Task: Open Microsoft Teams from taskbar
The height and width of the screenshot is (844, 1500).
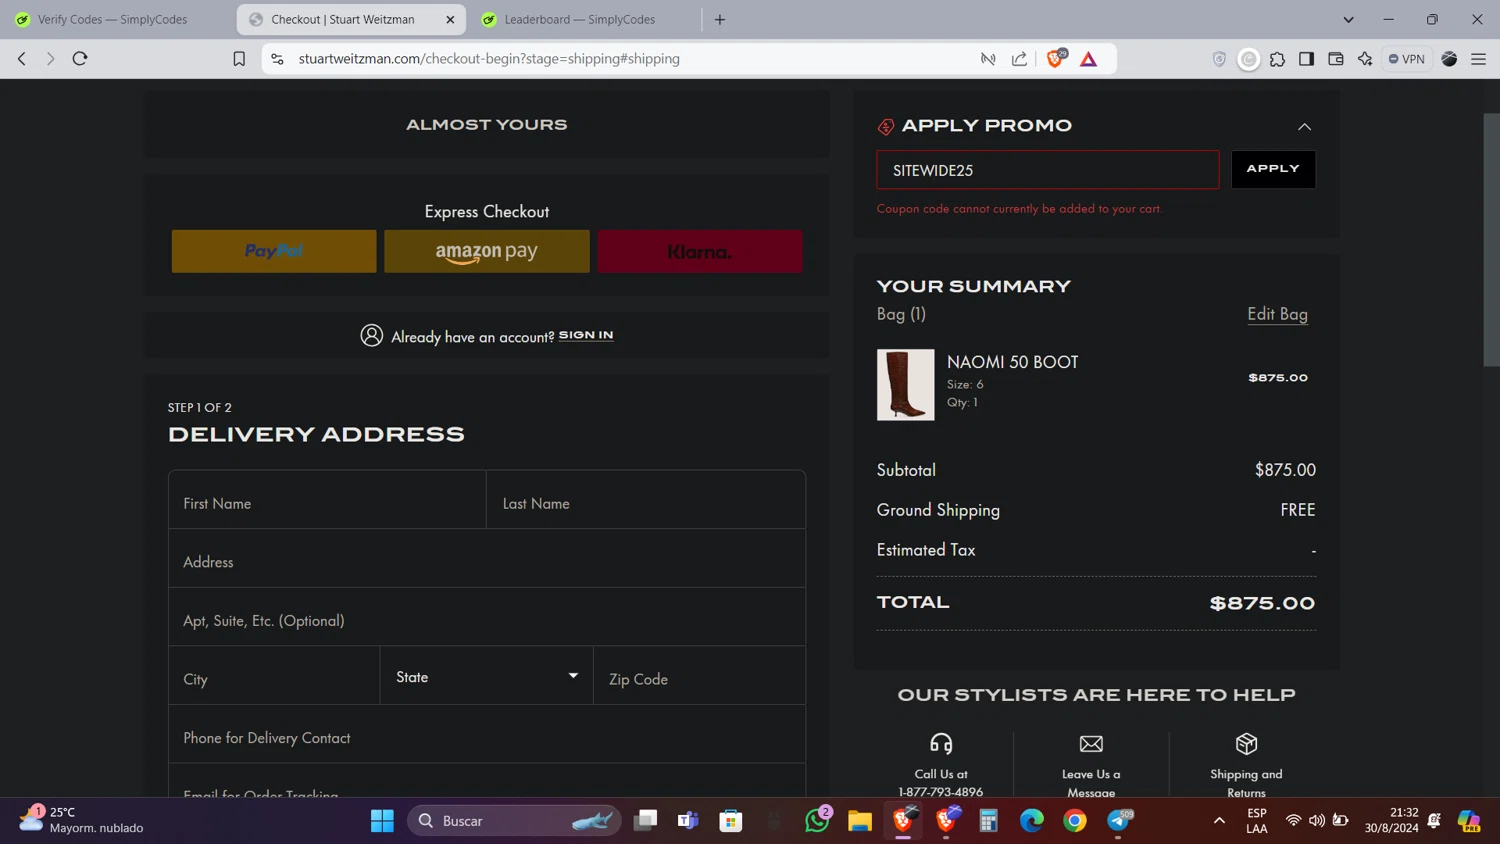Action: pyautogui.click(x=688, y=821)
